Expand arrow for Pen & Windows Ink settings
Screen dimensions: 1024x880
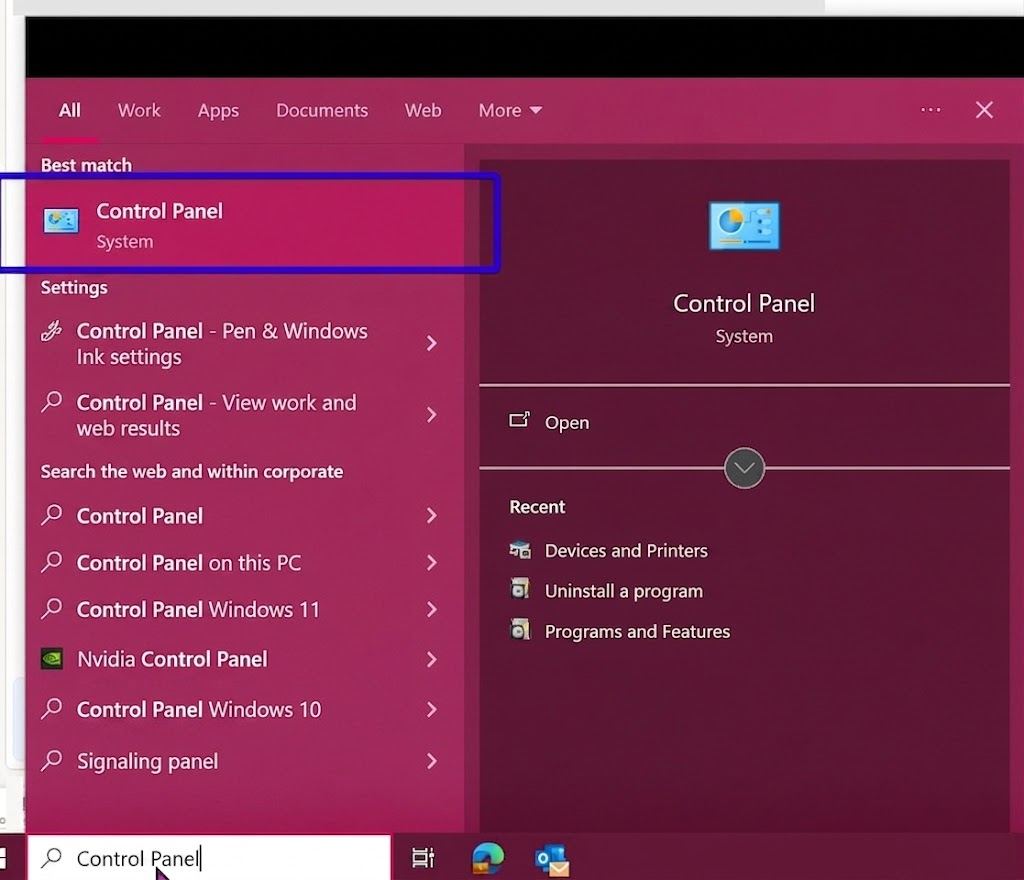tap(431, 343)
